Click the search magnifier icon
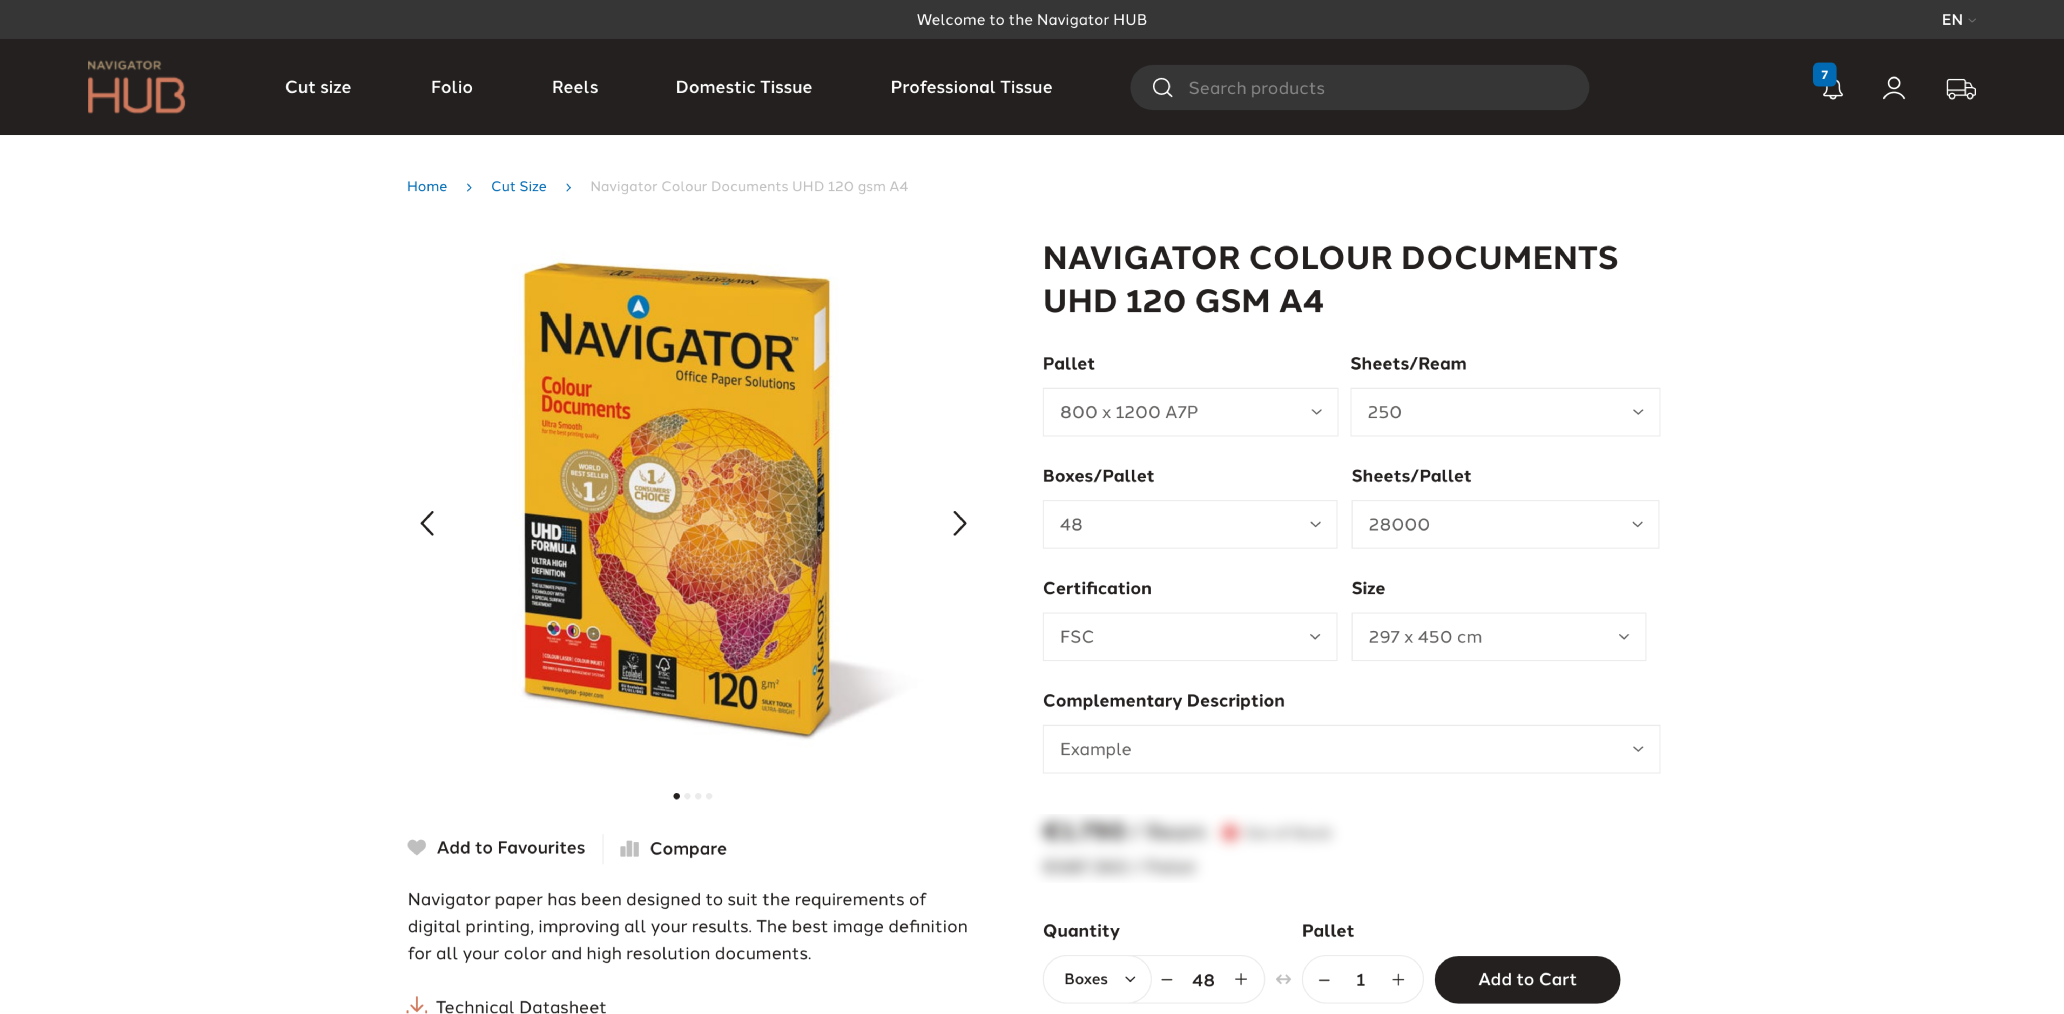The height and width of the screenshot is (1014, 2064). coord(1162,88)
